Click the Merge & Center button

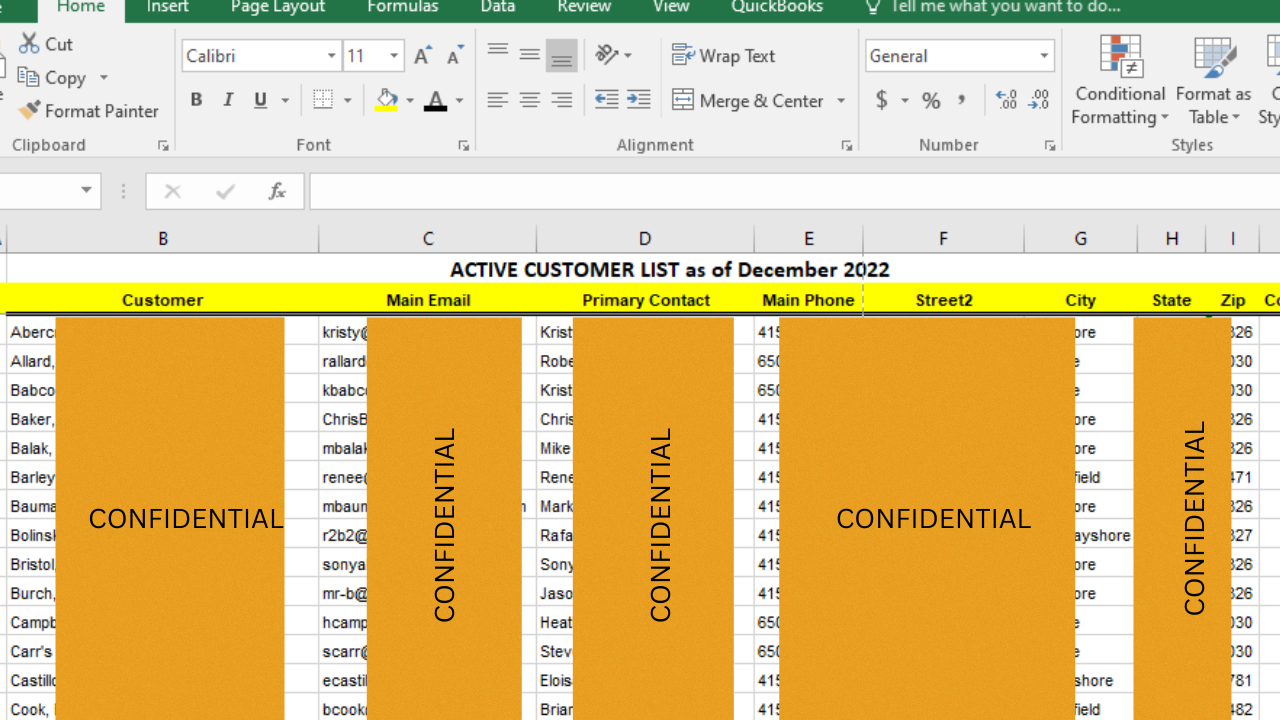[x=748, y=100]
